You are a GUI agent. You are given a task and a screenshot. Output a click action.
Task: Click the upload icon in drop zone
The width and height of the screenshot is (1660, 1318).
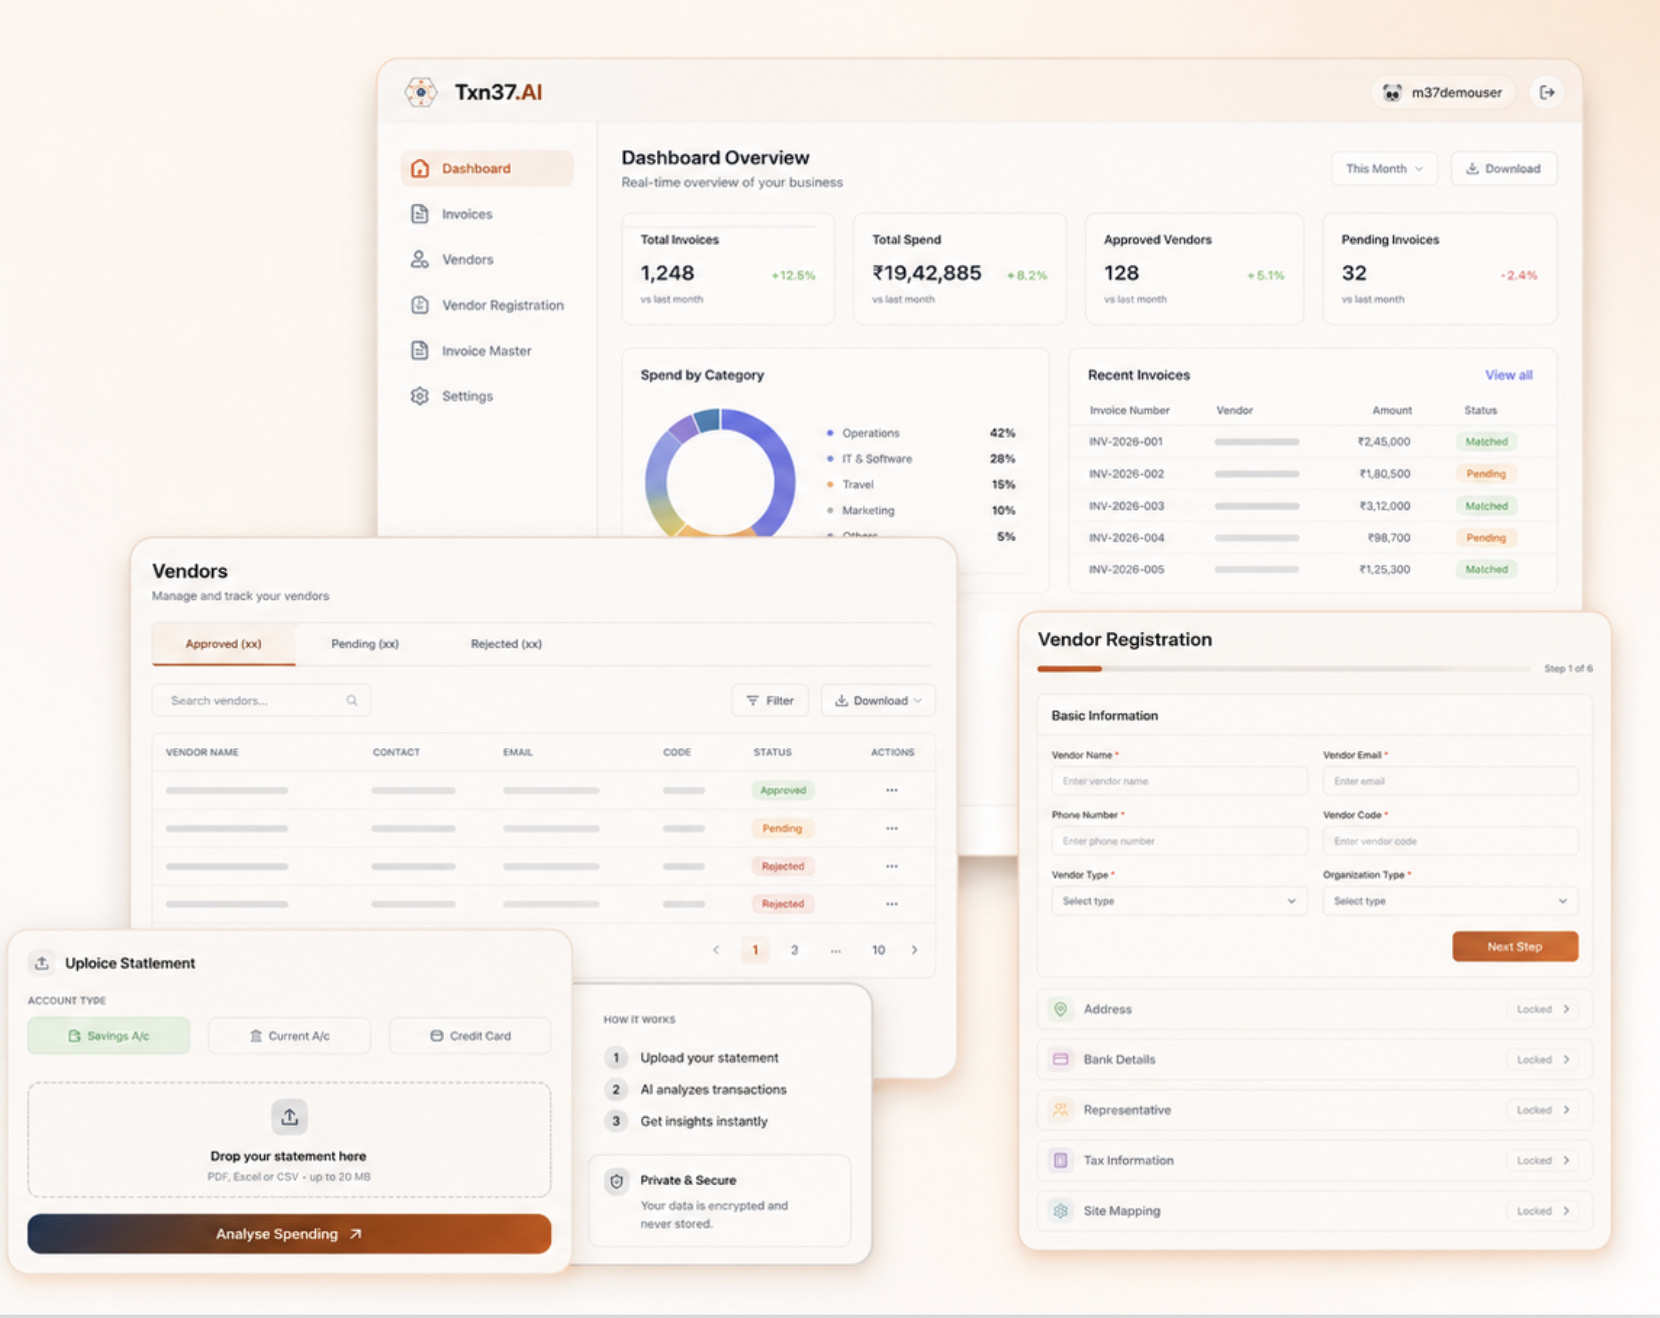tap(289, 1117)
